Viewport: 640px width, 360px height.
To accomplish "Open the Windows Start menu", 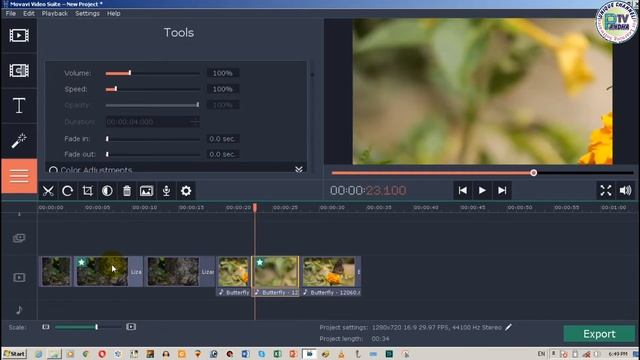I will pos(14,353).
